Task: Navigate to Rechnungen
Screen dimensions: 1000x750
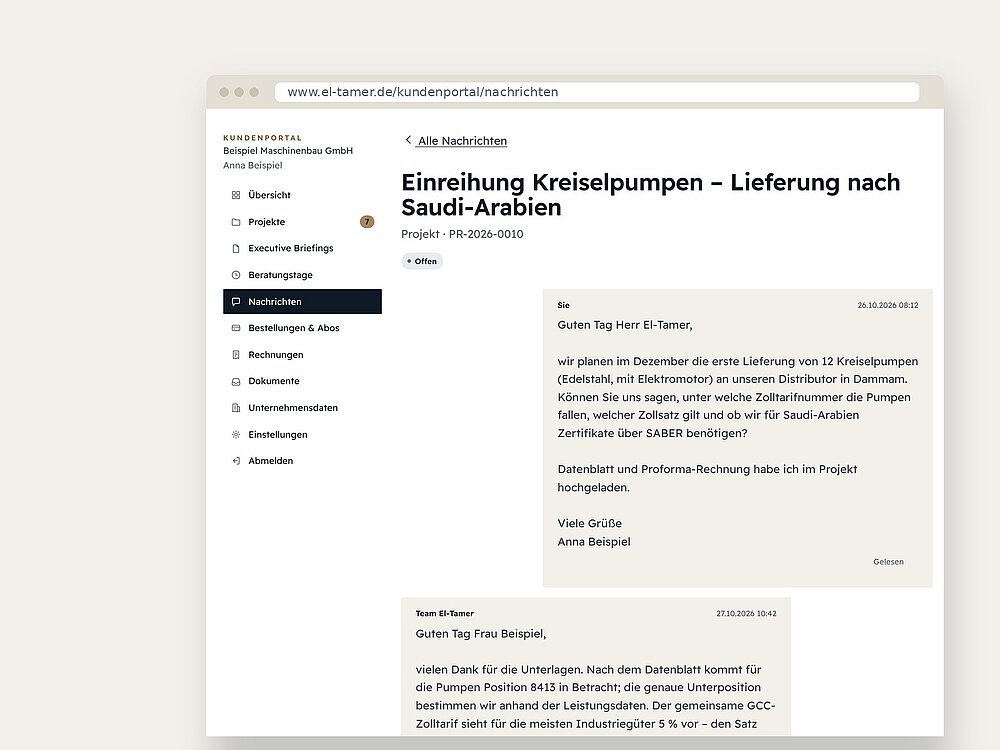Action: (x=302, y=355)
